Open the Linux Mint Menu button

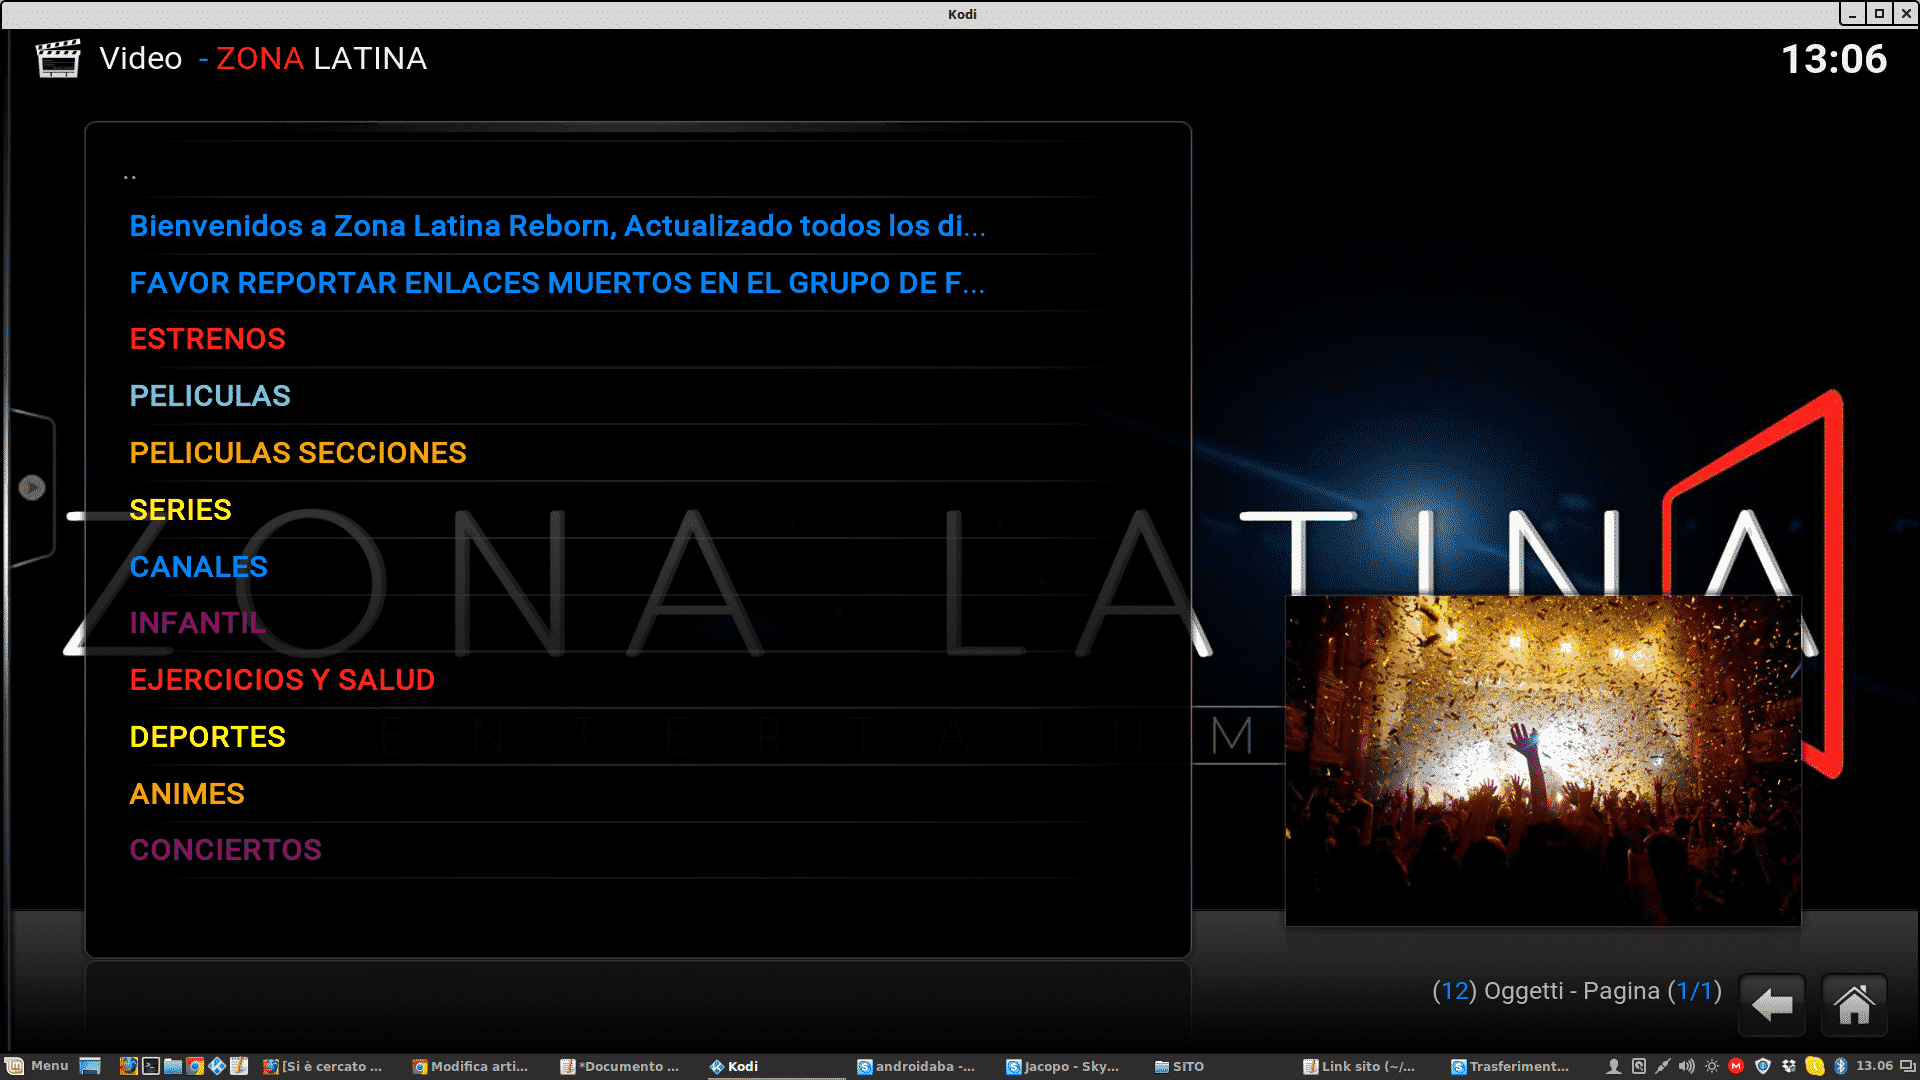(x=37, y=1066)
